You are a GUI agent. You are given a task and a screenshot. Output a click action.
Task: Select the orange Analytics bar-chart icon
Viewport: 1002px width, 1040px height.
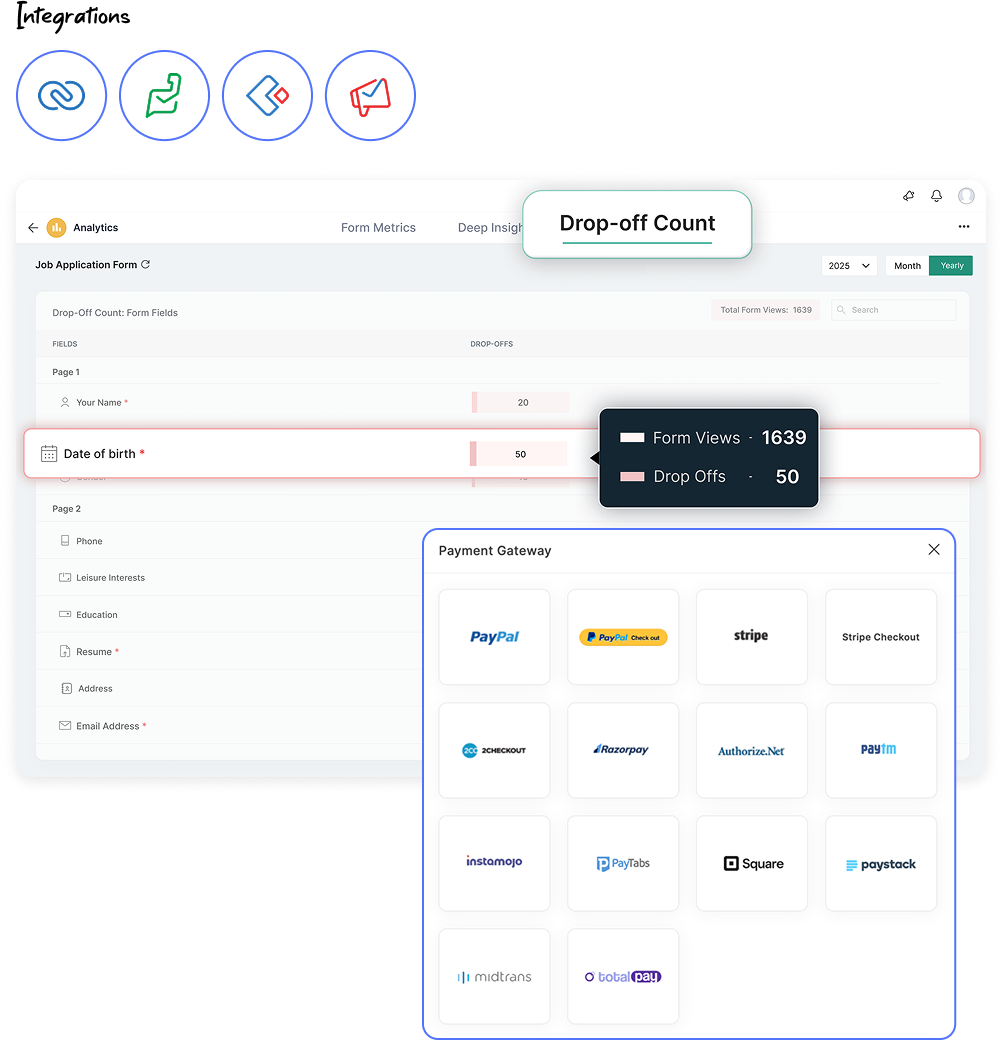coord(56,227)
